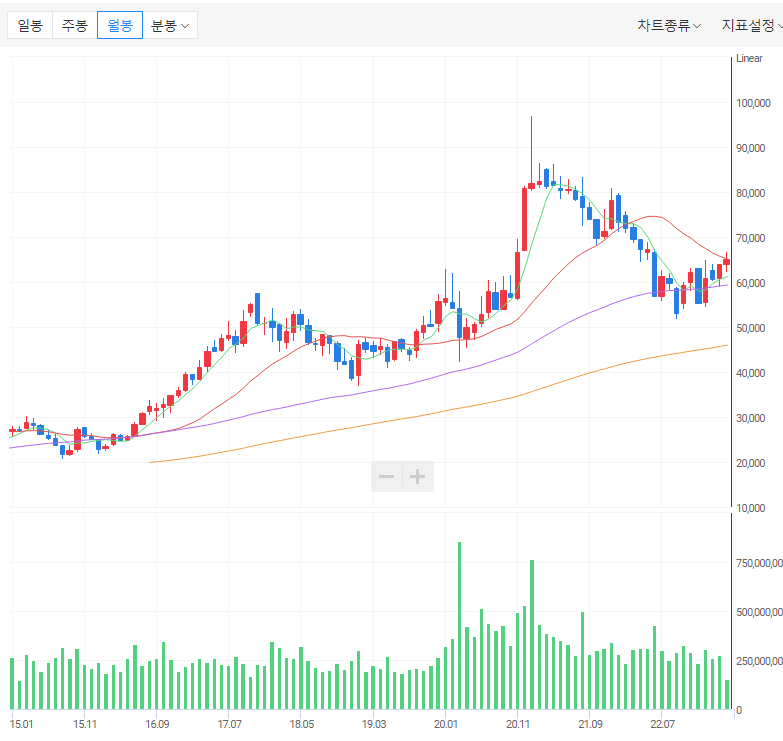Zoom in with the plus button

pos(417,476)
